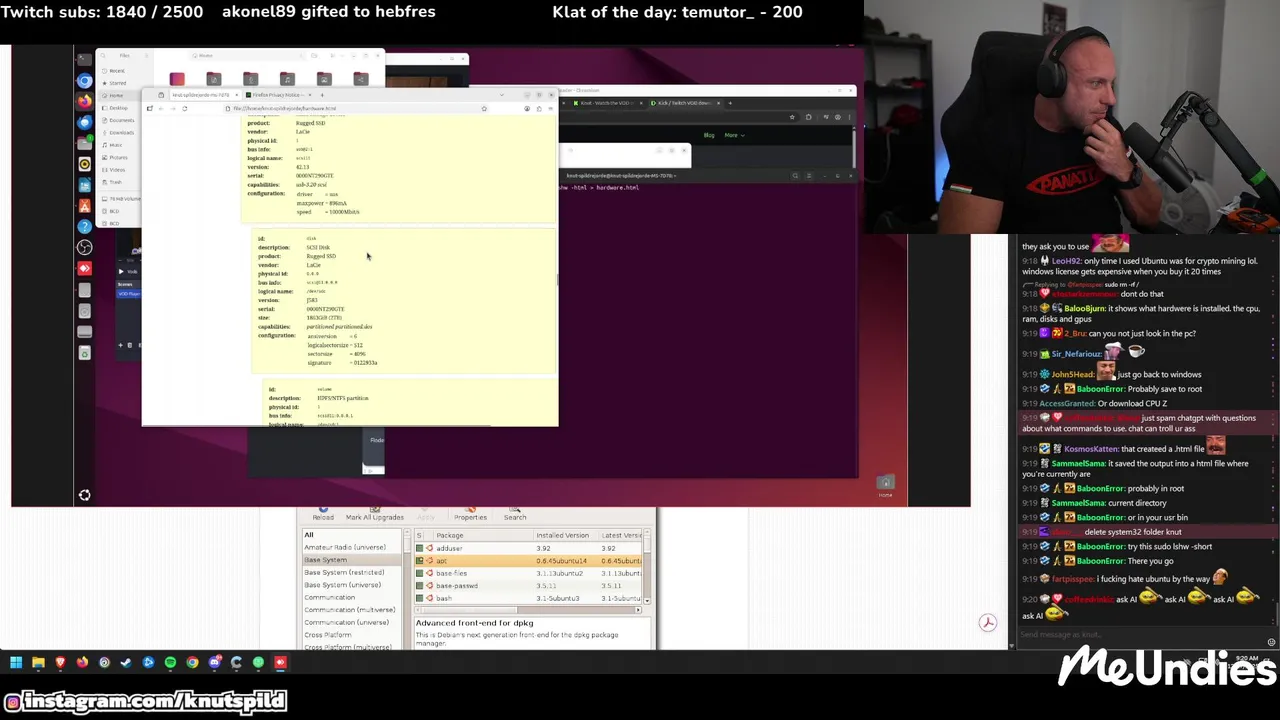Go back in the Firefox toolbar
This screenshot has height=720, width=1280.
161,108
